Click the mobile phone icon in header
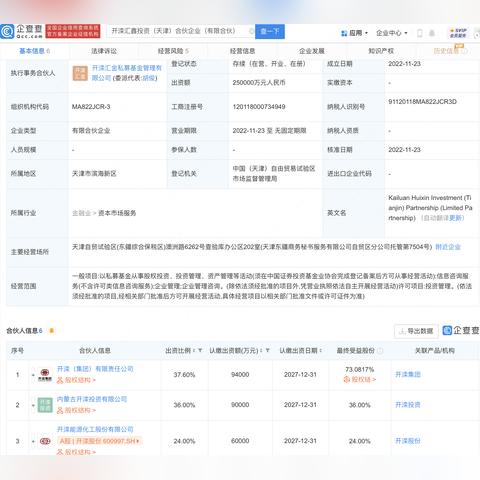The image size is (480, 480). tap(420, 33)
